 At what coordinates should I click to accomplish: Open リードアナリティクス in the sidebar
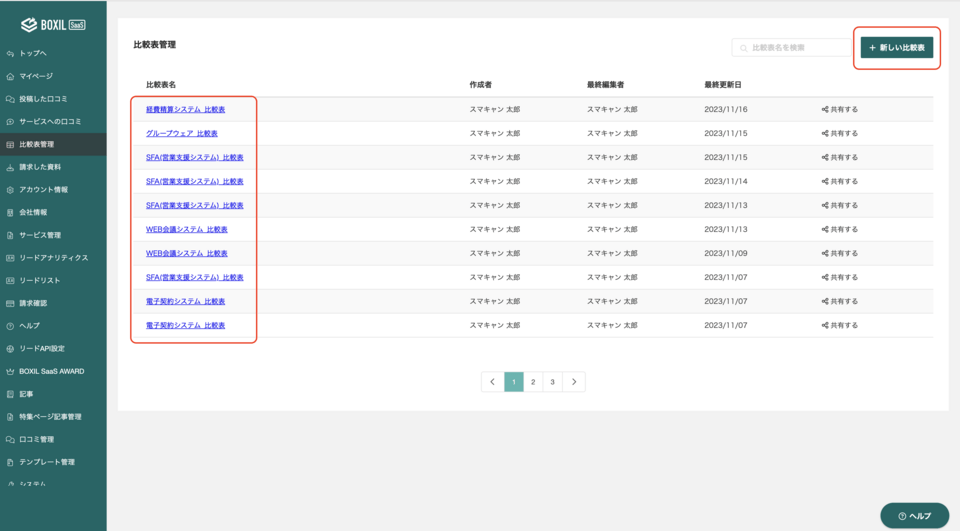click(x=53, y=258)
